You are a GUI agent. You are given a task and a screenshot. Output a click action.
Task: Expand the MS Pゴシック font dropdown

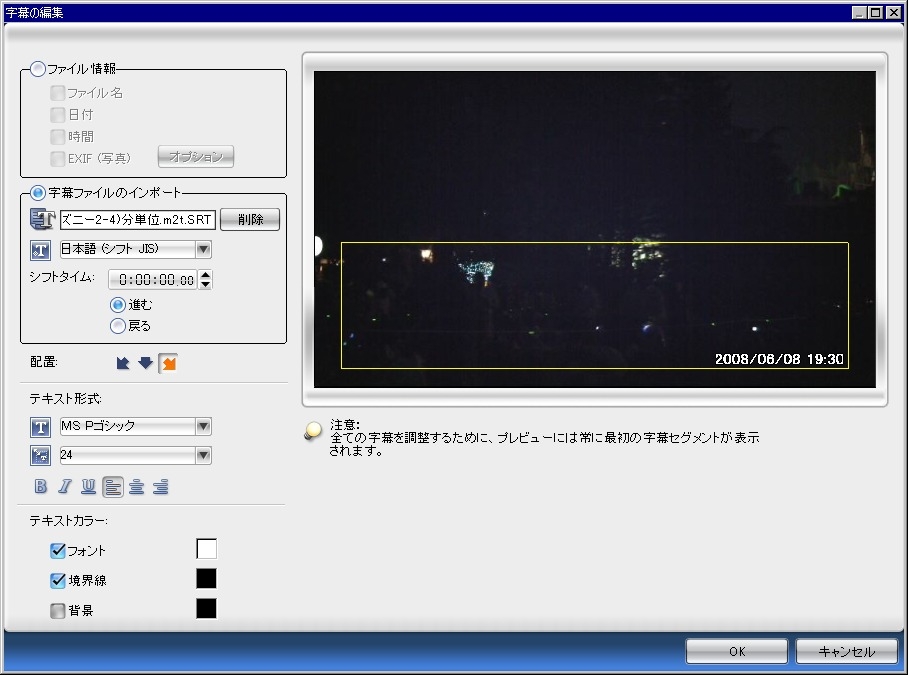(x=203, y=427)
